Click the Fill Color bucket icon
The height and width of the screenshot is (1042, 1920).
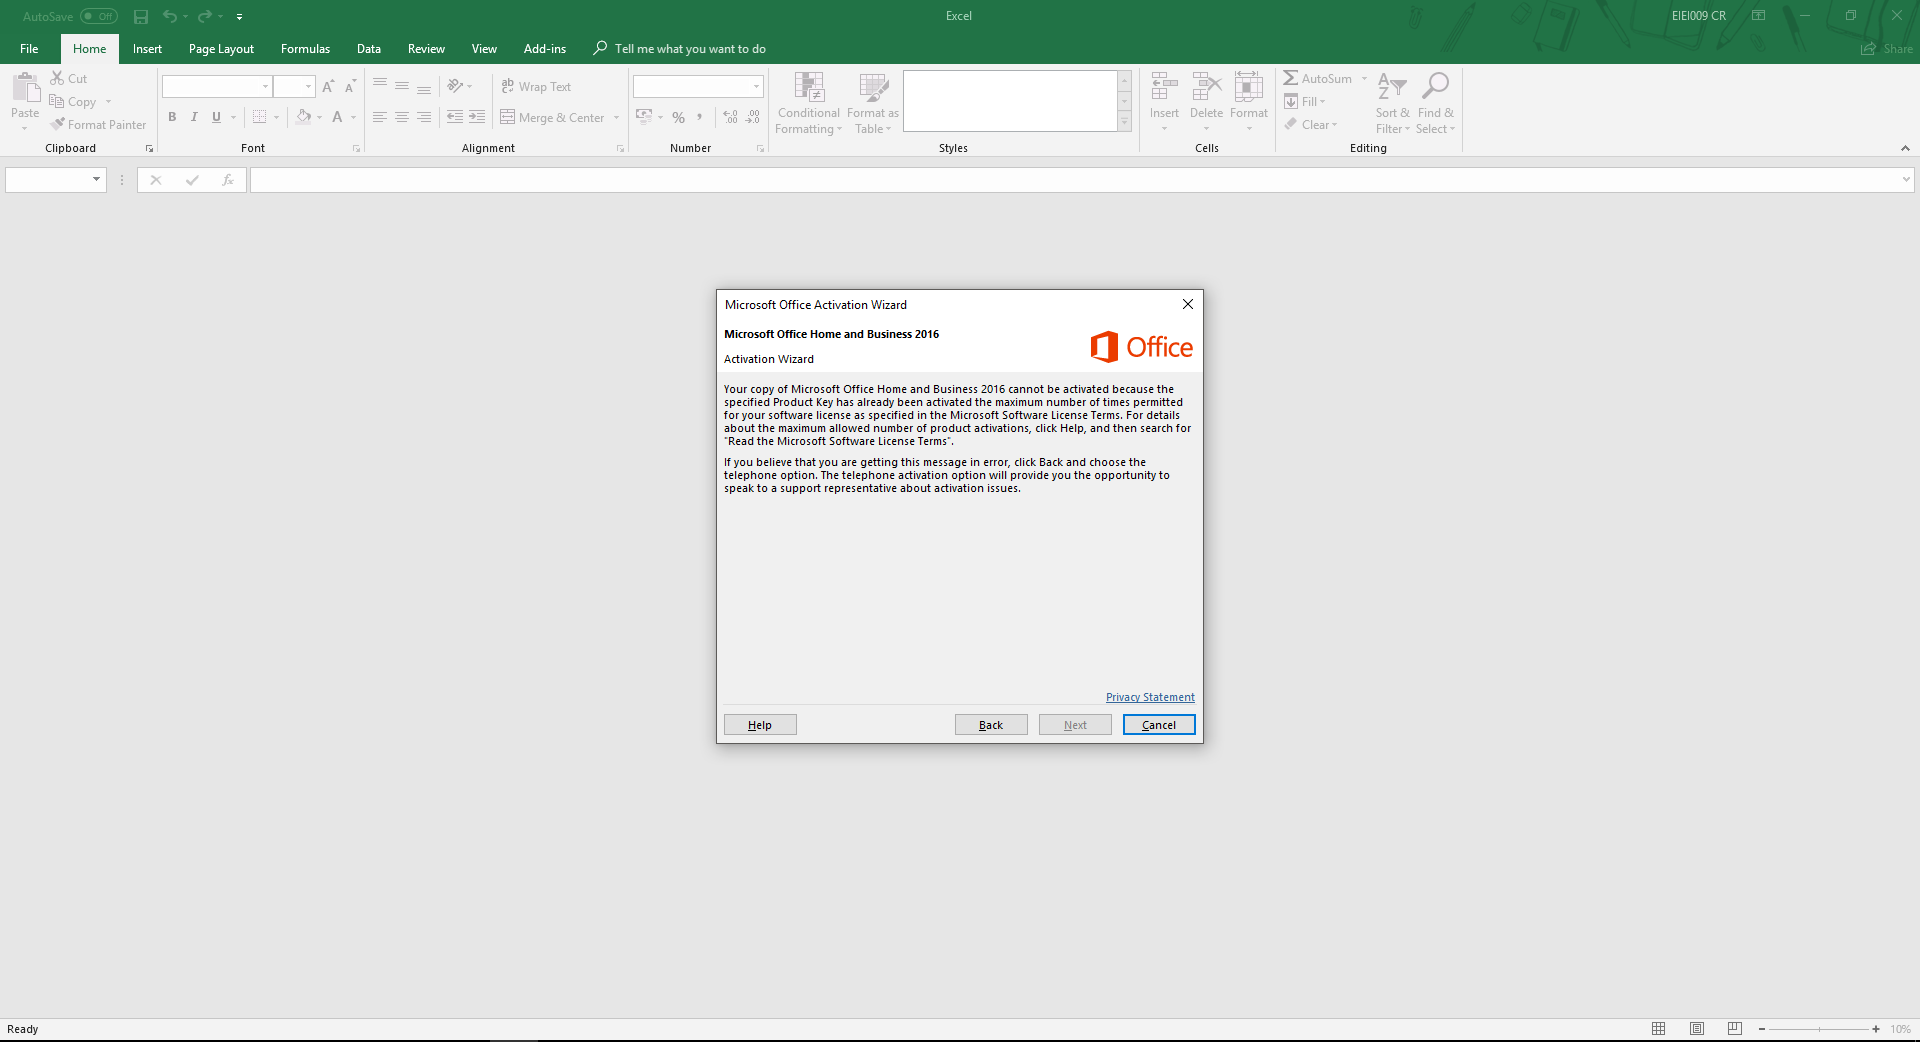click(x=304, y=117)
